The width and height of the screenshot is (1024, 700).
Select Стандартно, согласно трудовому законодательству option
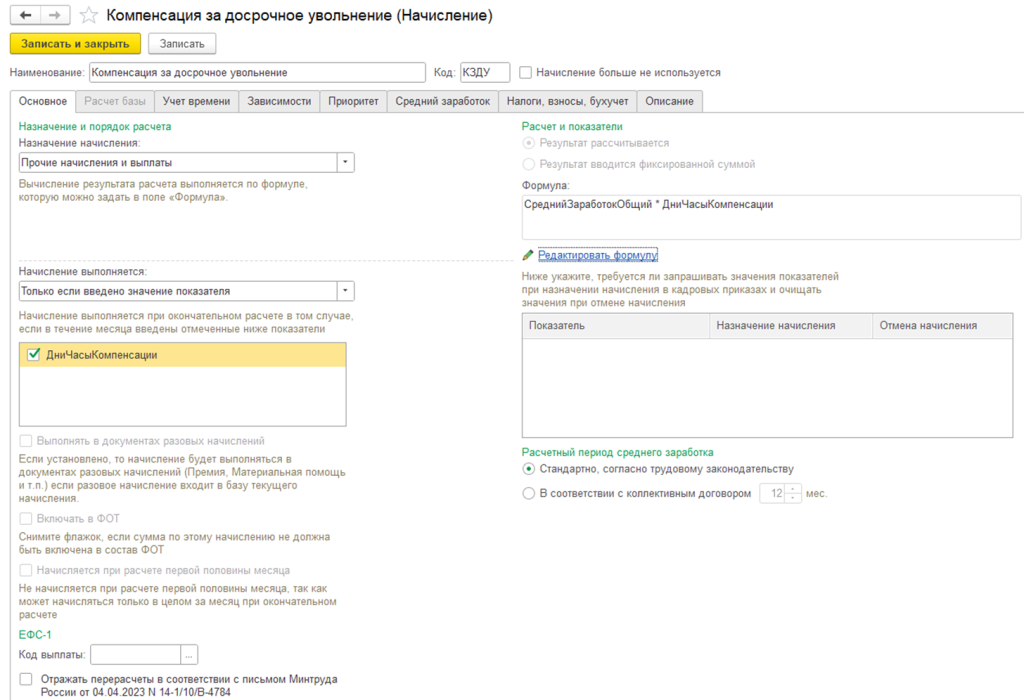click(x=528, y=469)
